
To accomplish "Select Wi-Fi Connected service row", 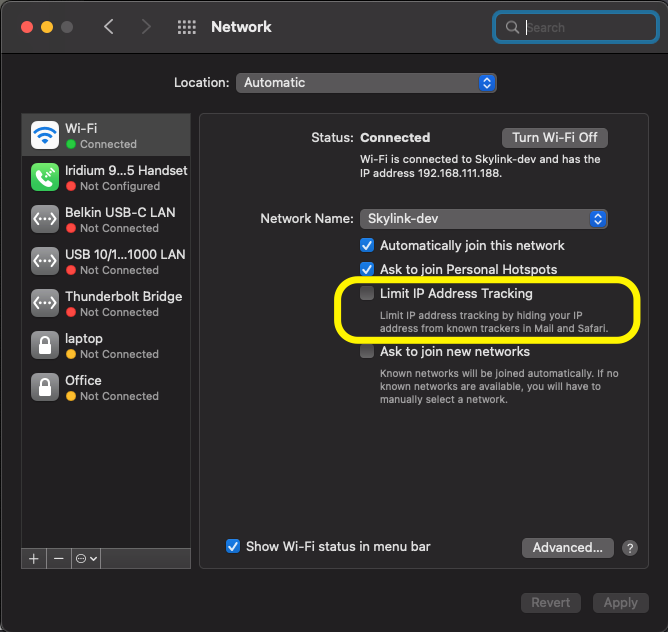I will click(x=106, y=135).
